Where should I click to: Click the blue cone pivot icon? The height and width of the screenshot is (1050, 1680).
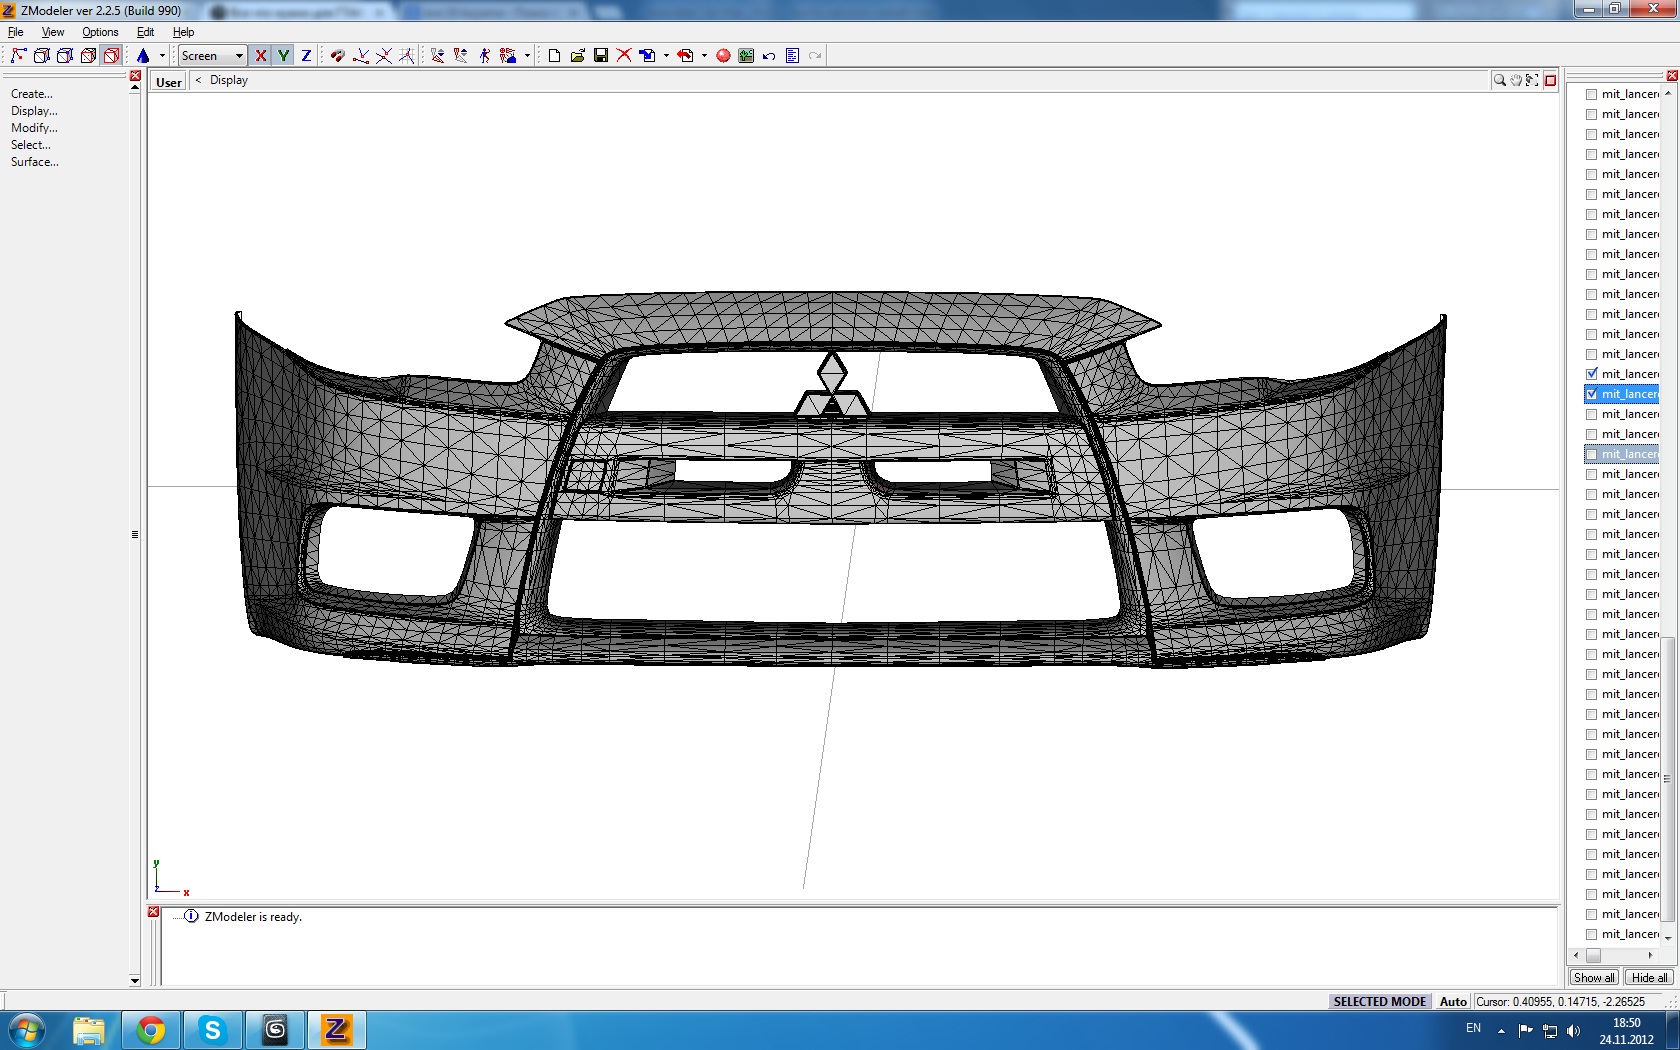(143, 55)
